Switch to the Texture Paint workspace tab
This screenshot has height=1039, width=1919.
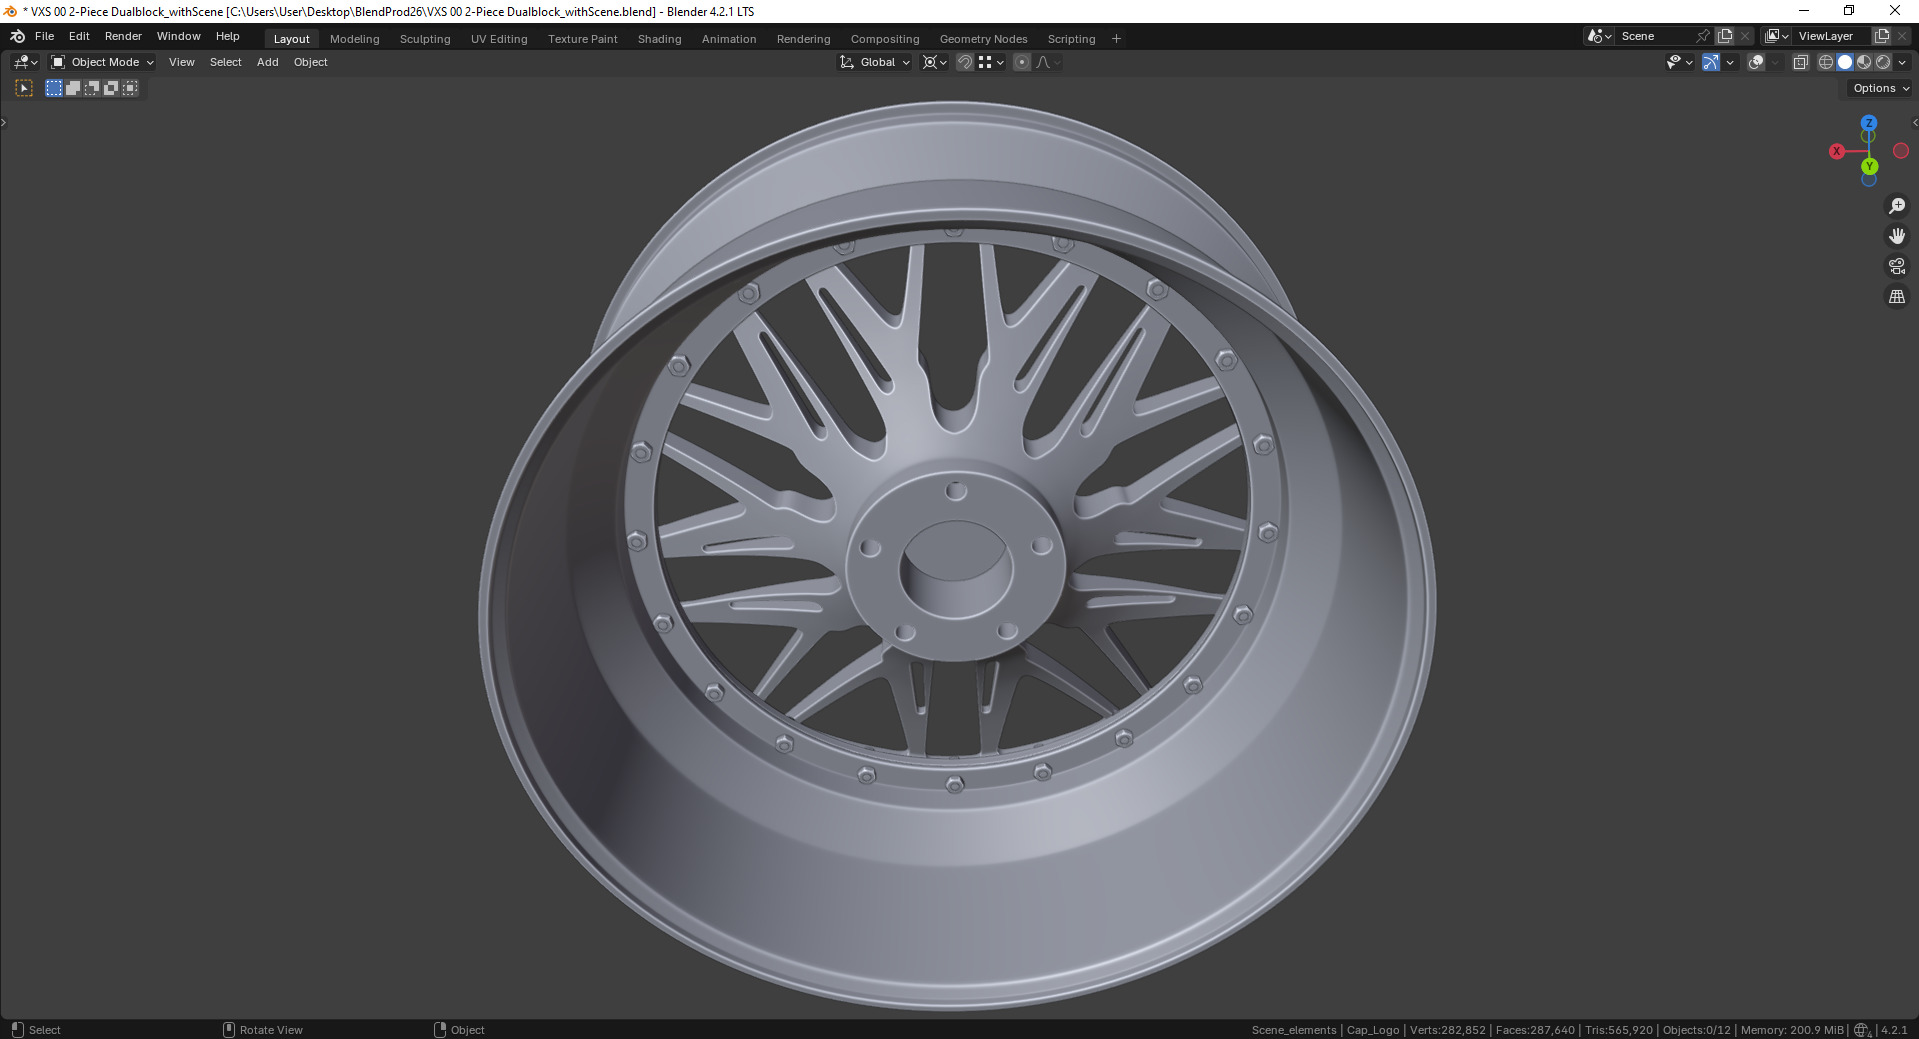tap(582, 39)
